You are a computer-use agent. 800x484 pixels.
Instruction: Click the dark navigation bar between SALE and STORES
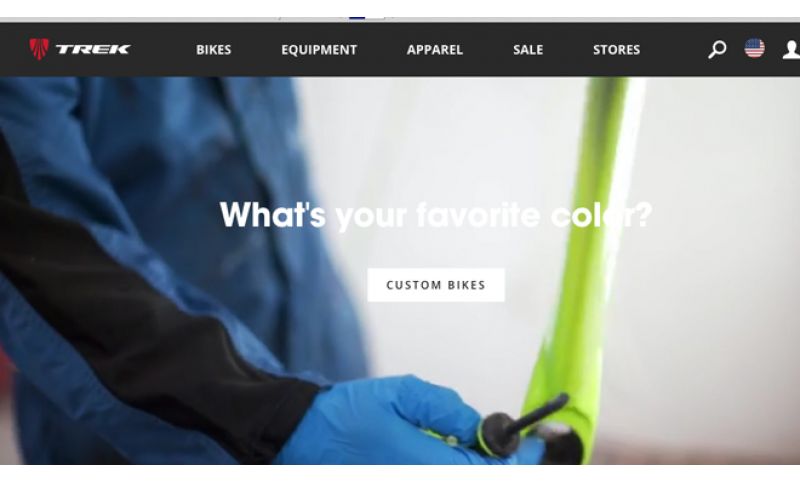coord(568,49)
